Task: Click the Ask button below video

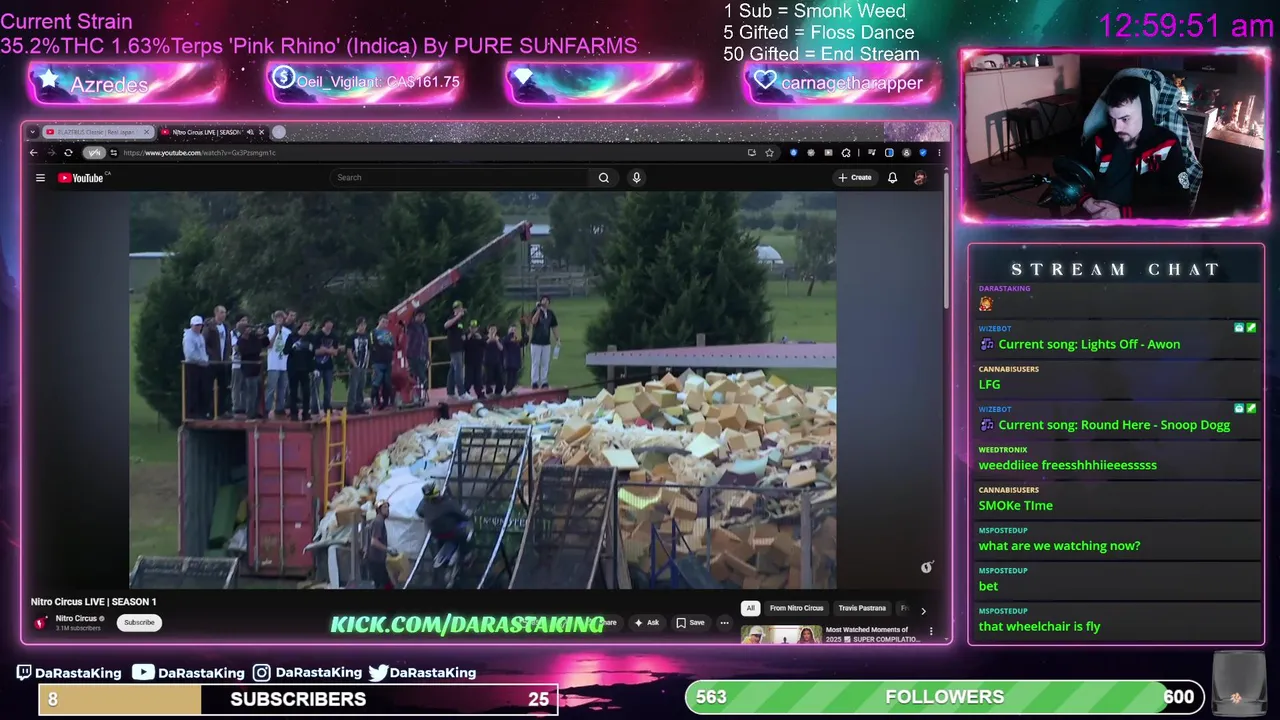Action: (647, 622)
